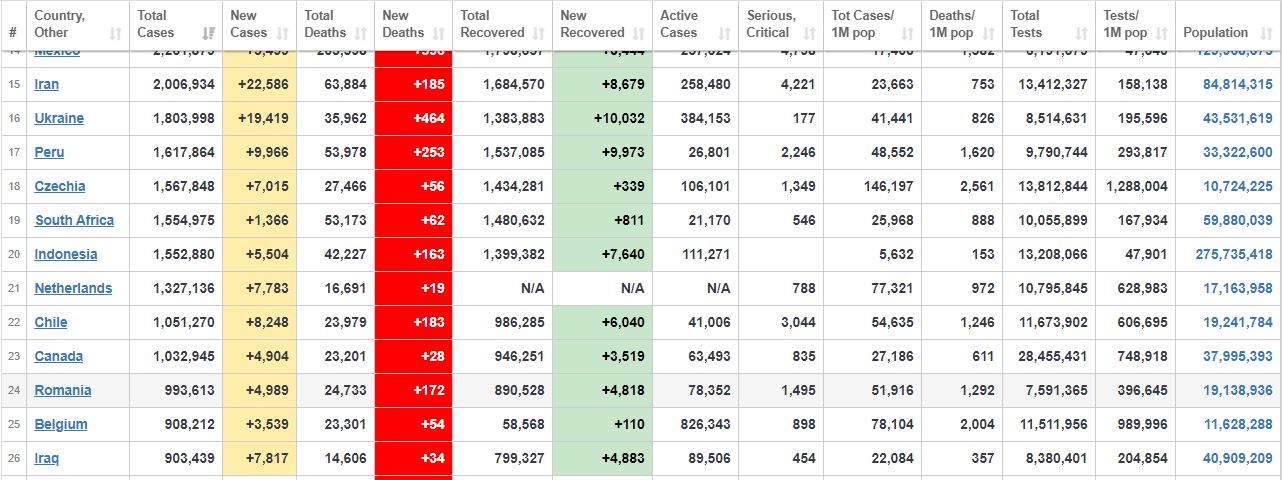
Task: Open the Netherlands country link
Action: [73, 288]
